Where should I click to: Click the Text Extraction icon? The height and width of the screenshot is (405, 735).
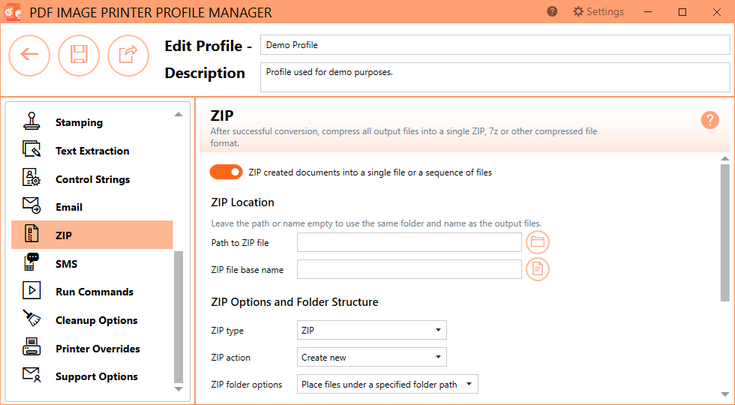32,150
